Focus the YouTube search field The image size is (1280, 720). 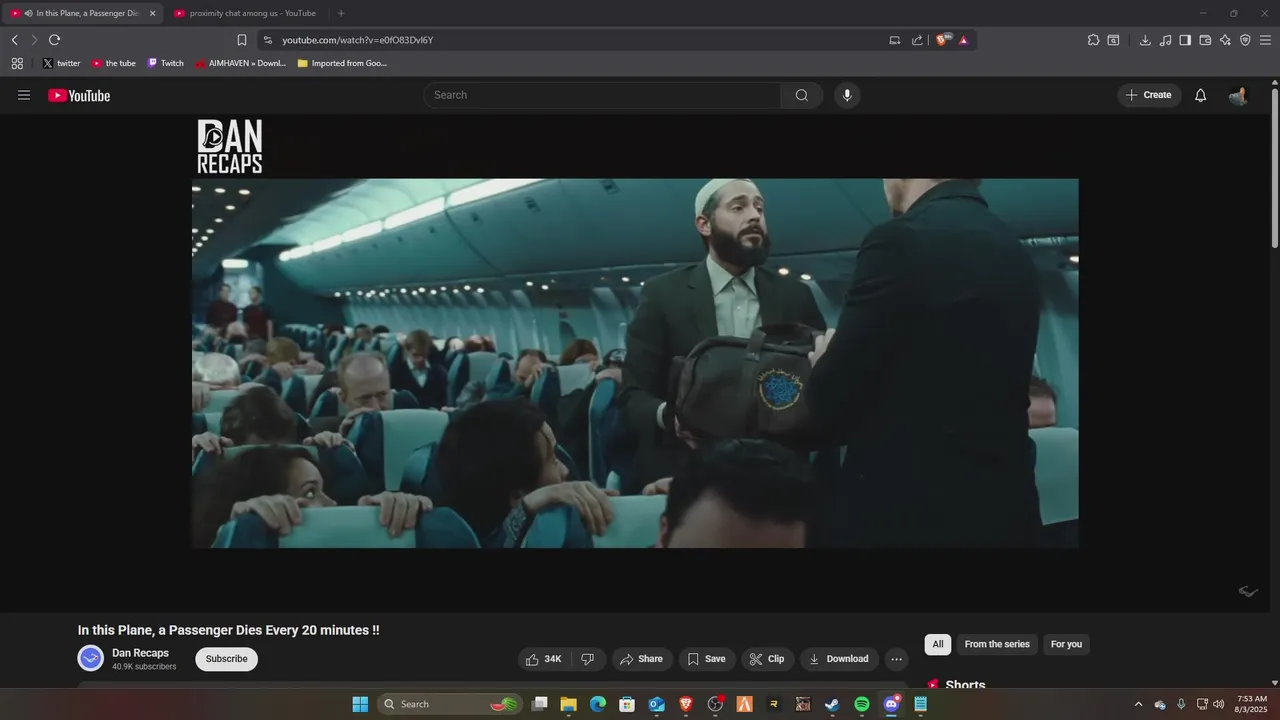coord(602,95)
